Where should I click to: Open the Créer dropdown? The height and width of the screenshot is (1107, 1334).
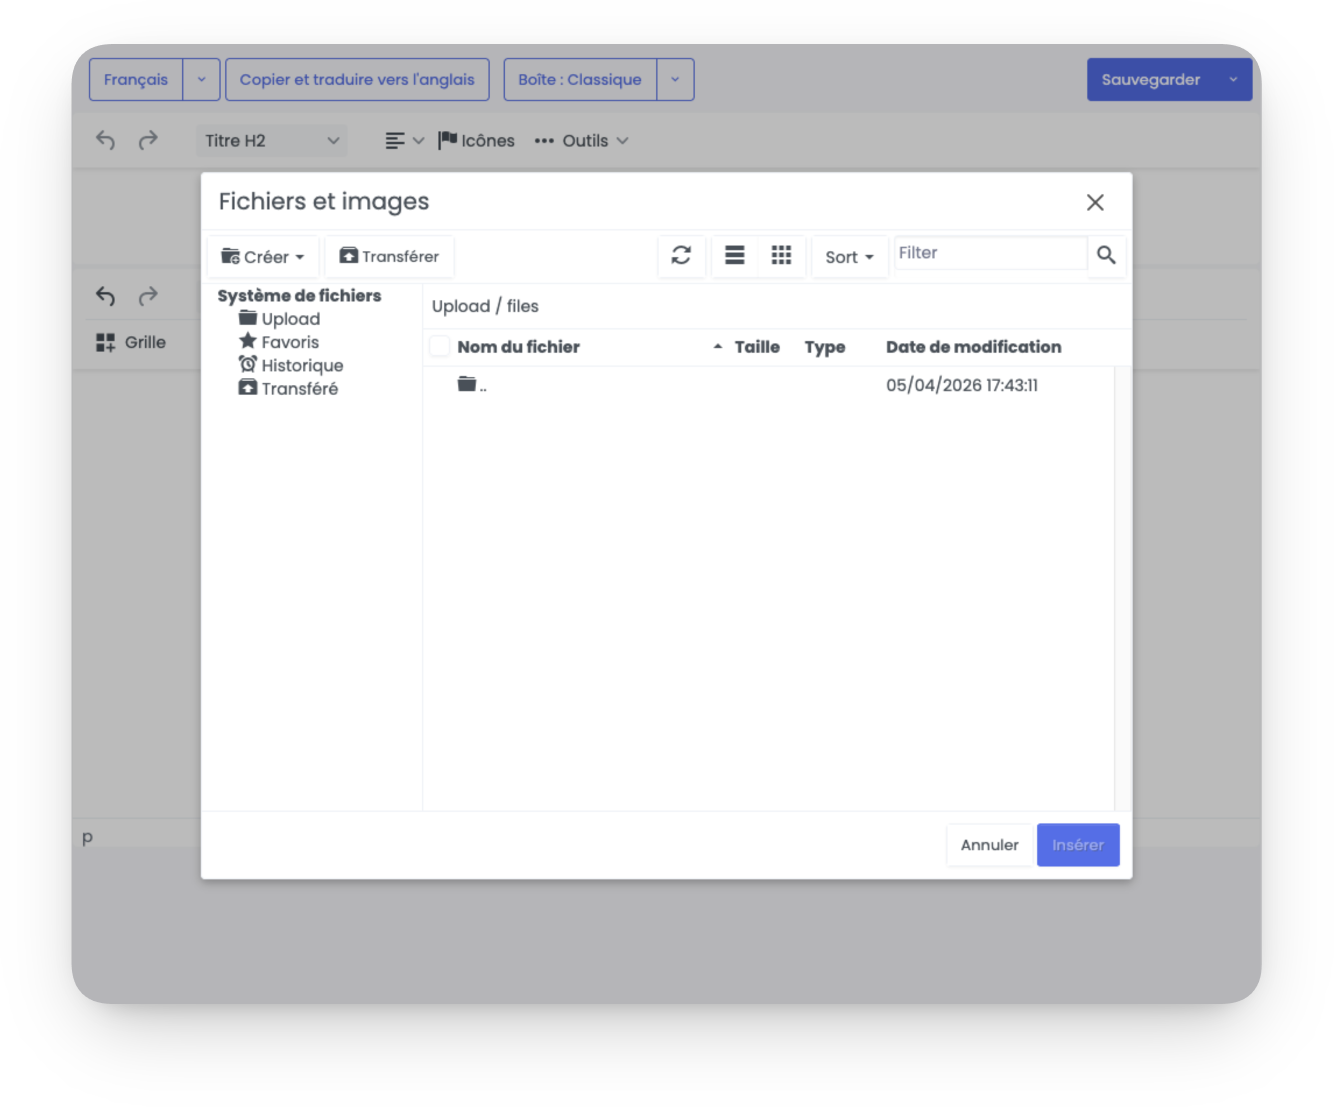263,257
